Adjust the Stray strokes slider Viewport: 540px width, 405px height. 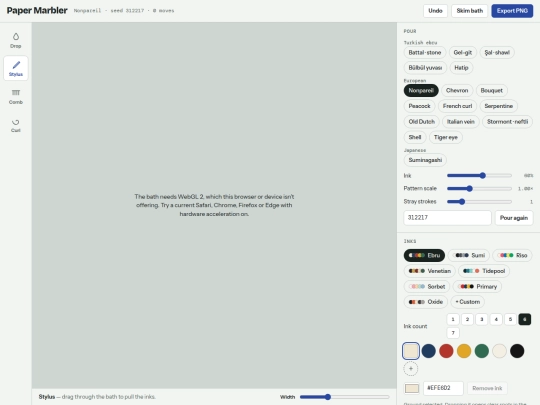point(479,201)
